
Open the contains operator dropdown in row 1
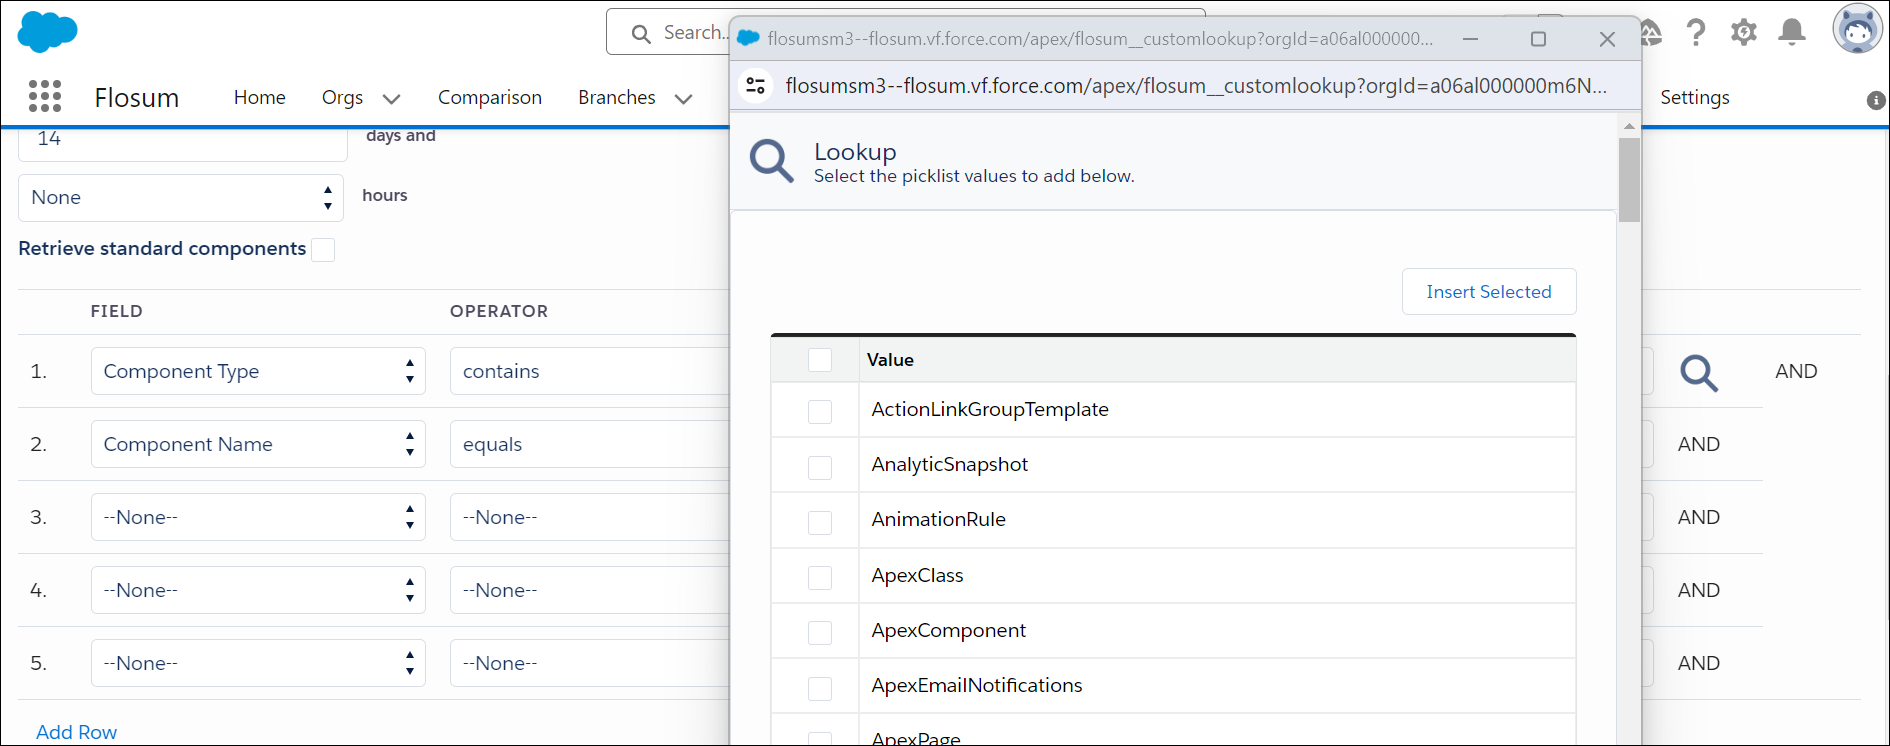tap(590, 371)
